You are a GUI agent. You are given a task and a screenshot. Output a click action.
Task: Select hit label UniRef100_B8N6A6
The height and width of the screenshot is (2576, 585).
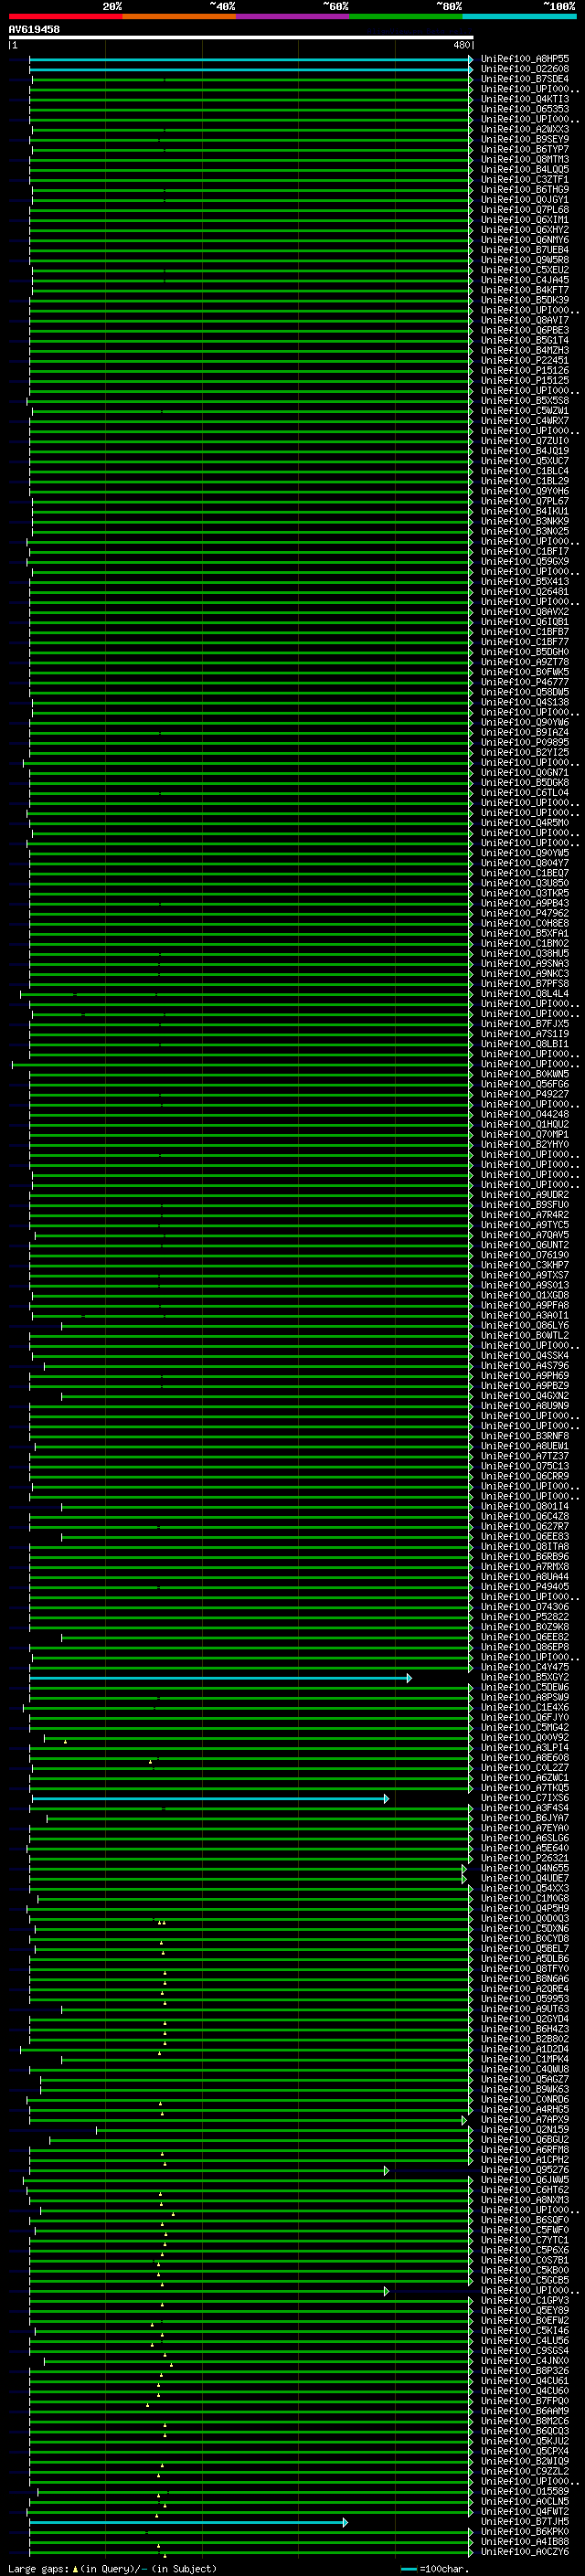[525, 1979]
